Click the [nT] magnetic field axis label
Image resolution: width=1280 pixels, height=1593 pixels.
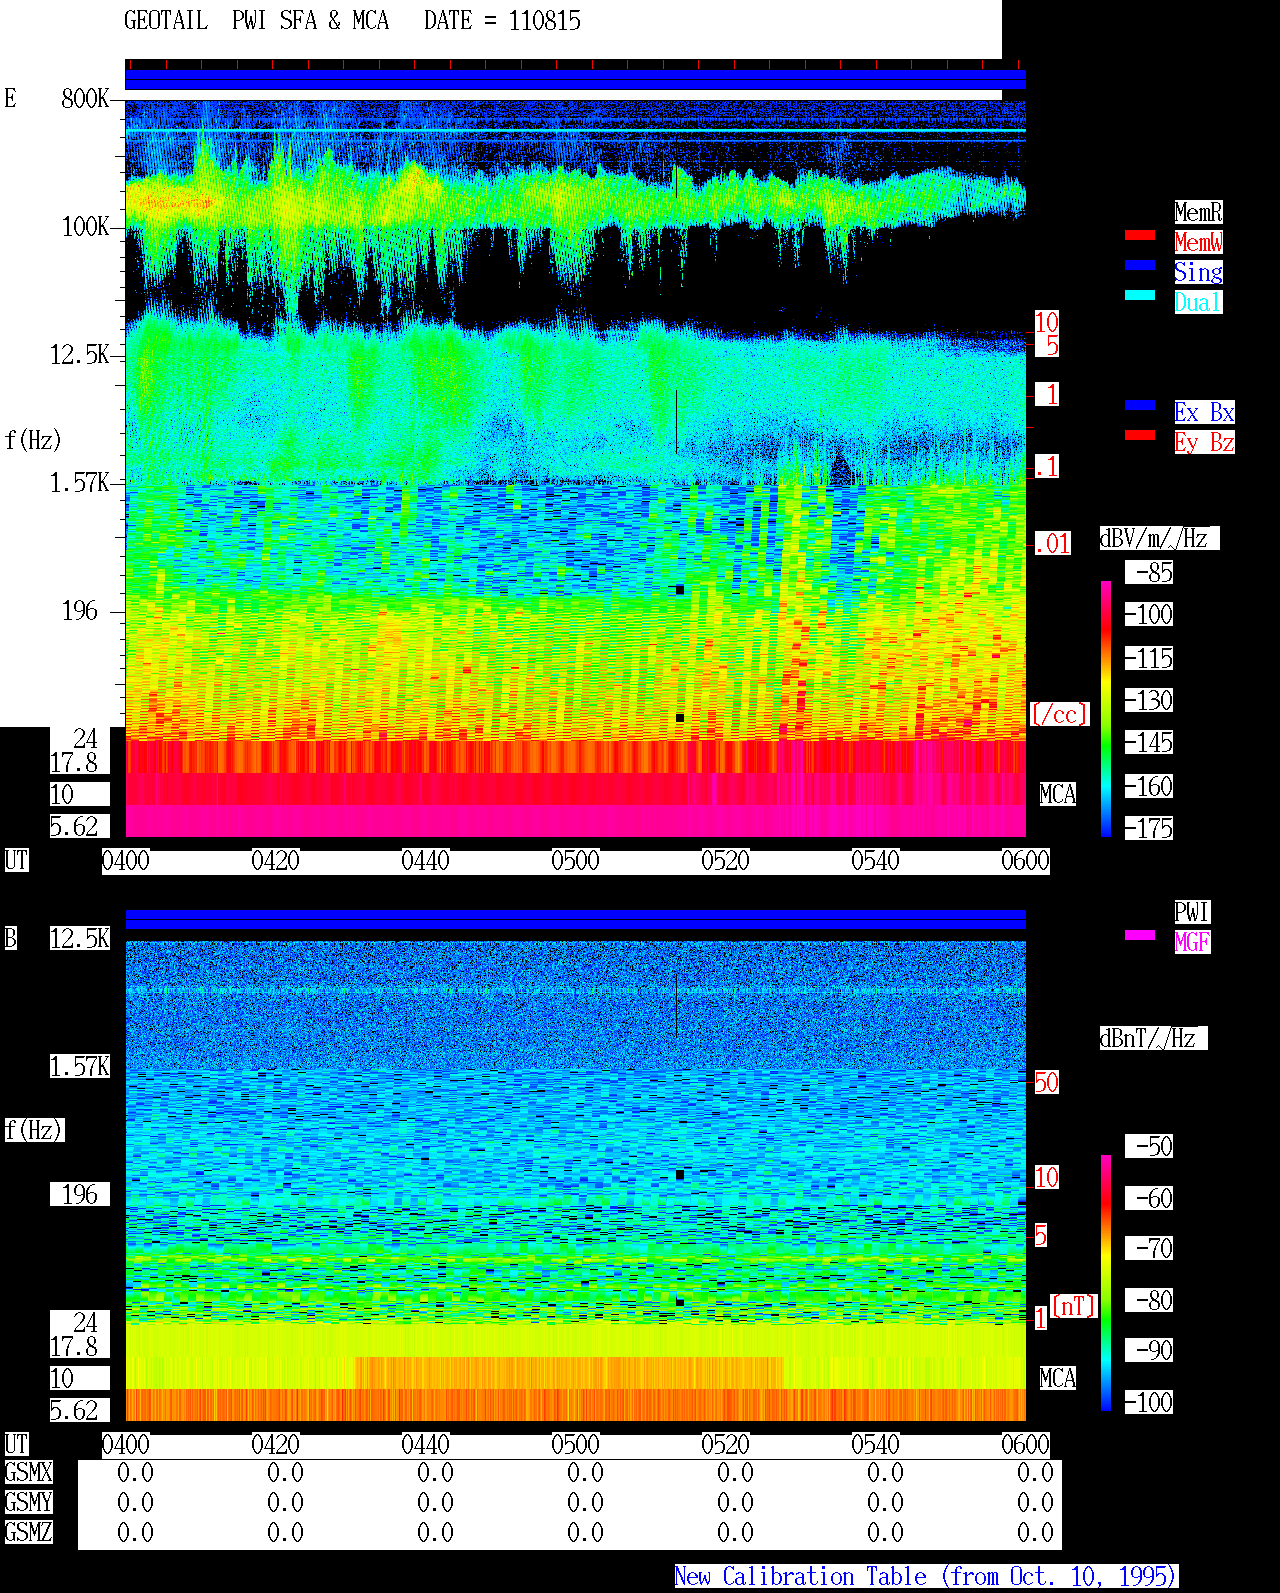click(1074, 1306)
